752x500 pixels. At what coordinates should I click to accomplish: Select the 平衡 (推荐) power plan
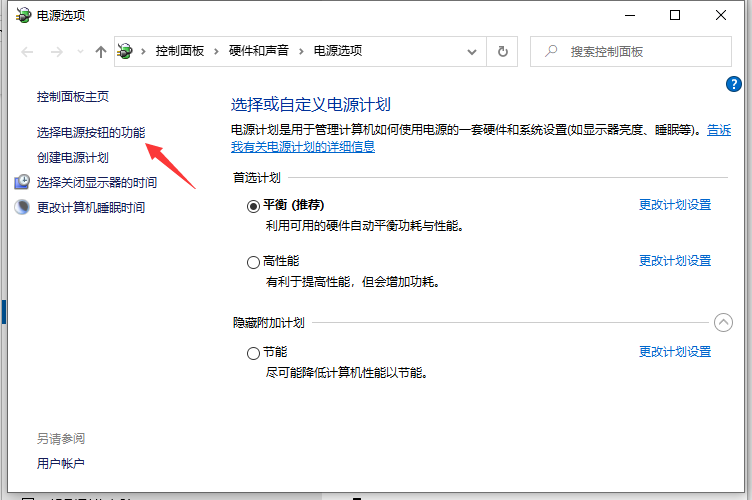click(253, 207)
